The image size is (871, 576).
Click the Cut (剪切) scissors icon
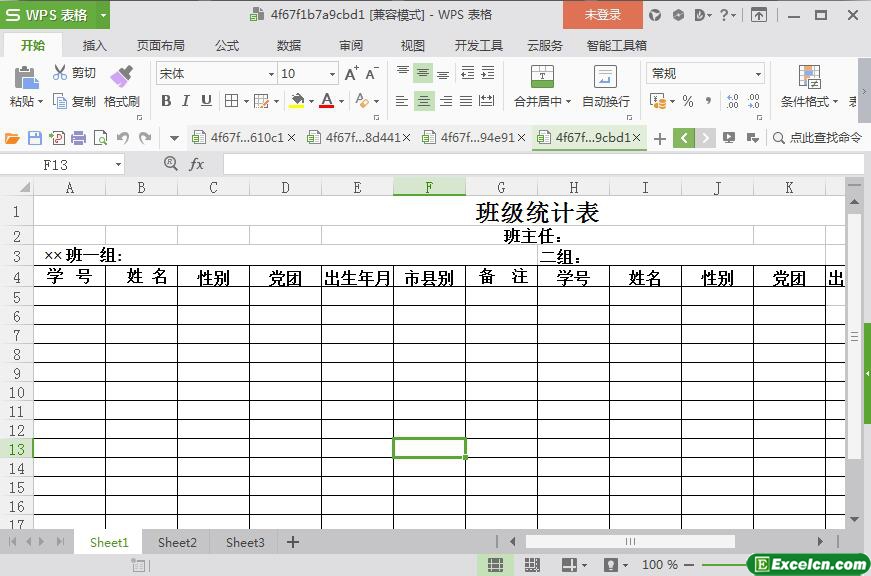(60, 73)
